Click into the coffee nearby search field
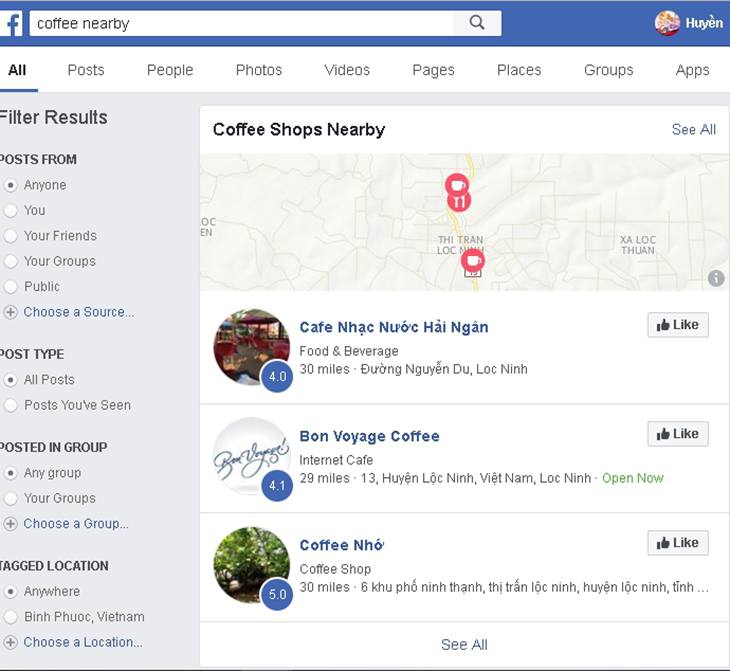This screenshot has height=671, width=730. tap(241, 23)
